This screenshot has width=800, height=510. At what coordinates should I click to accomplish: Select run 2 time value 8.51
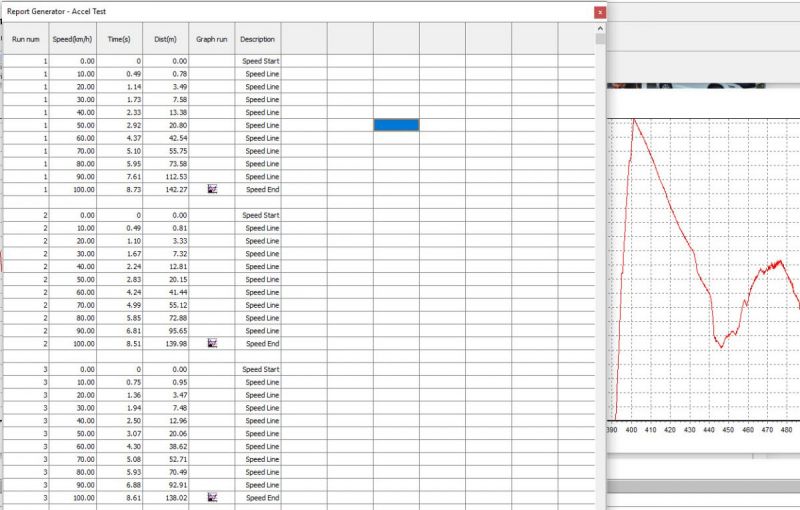tap(120, 343)
